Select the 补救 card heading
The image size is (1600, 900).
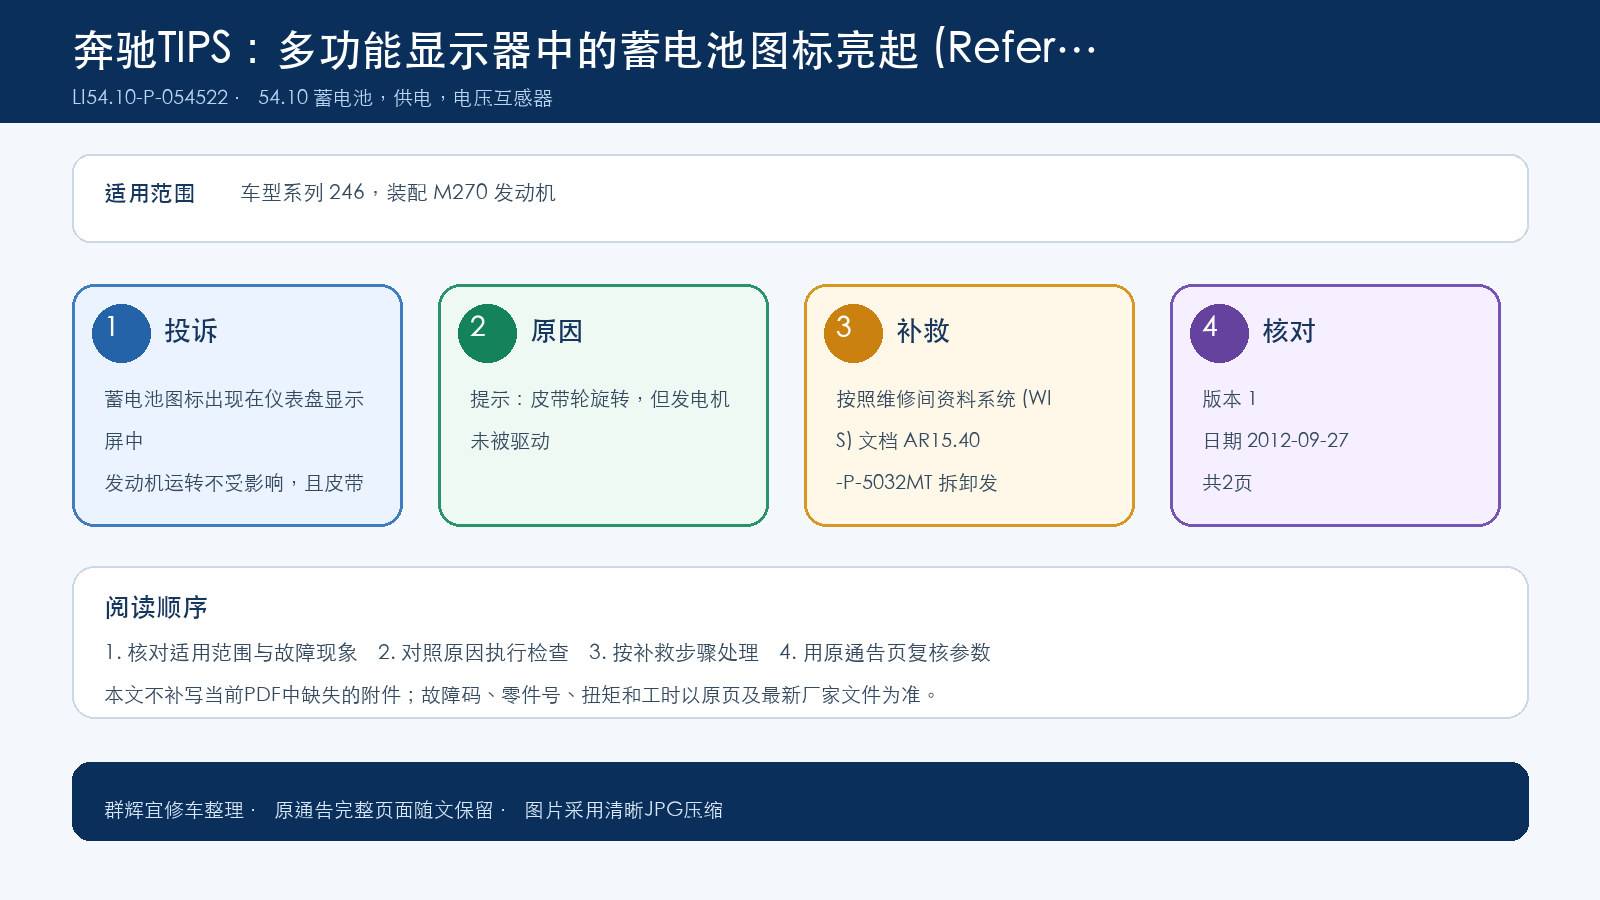pyautogui.click(x=923, y=331)
